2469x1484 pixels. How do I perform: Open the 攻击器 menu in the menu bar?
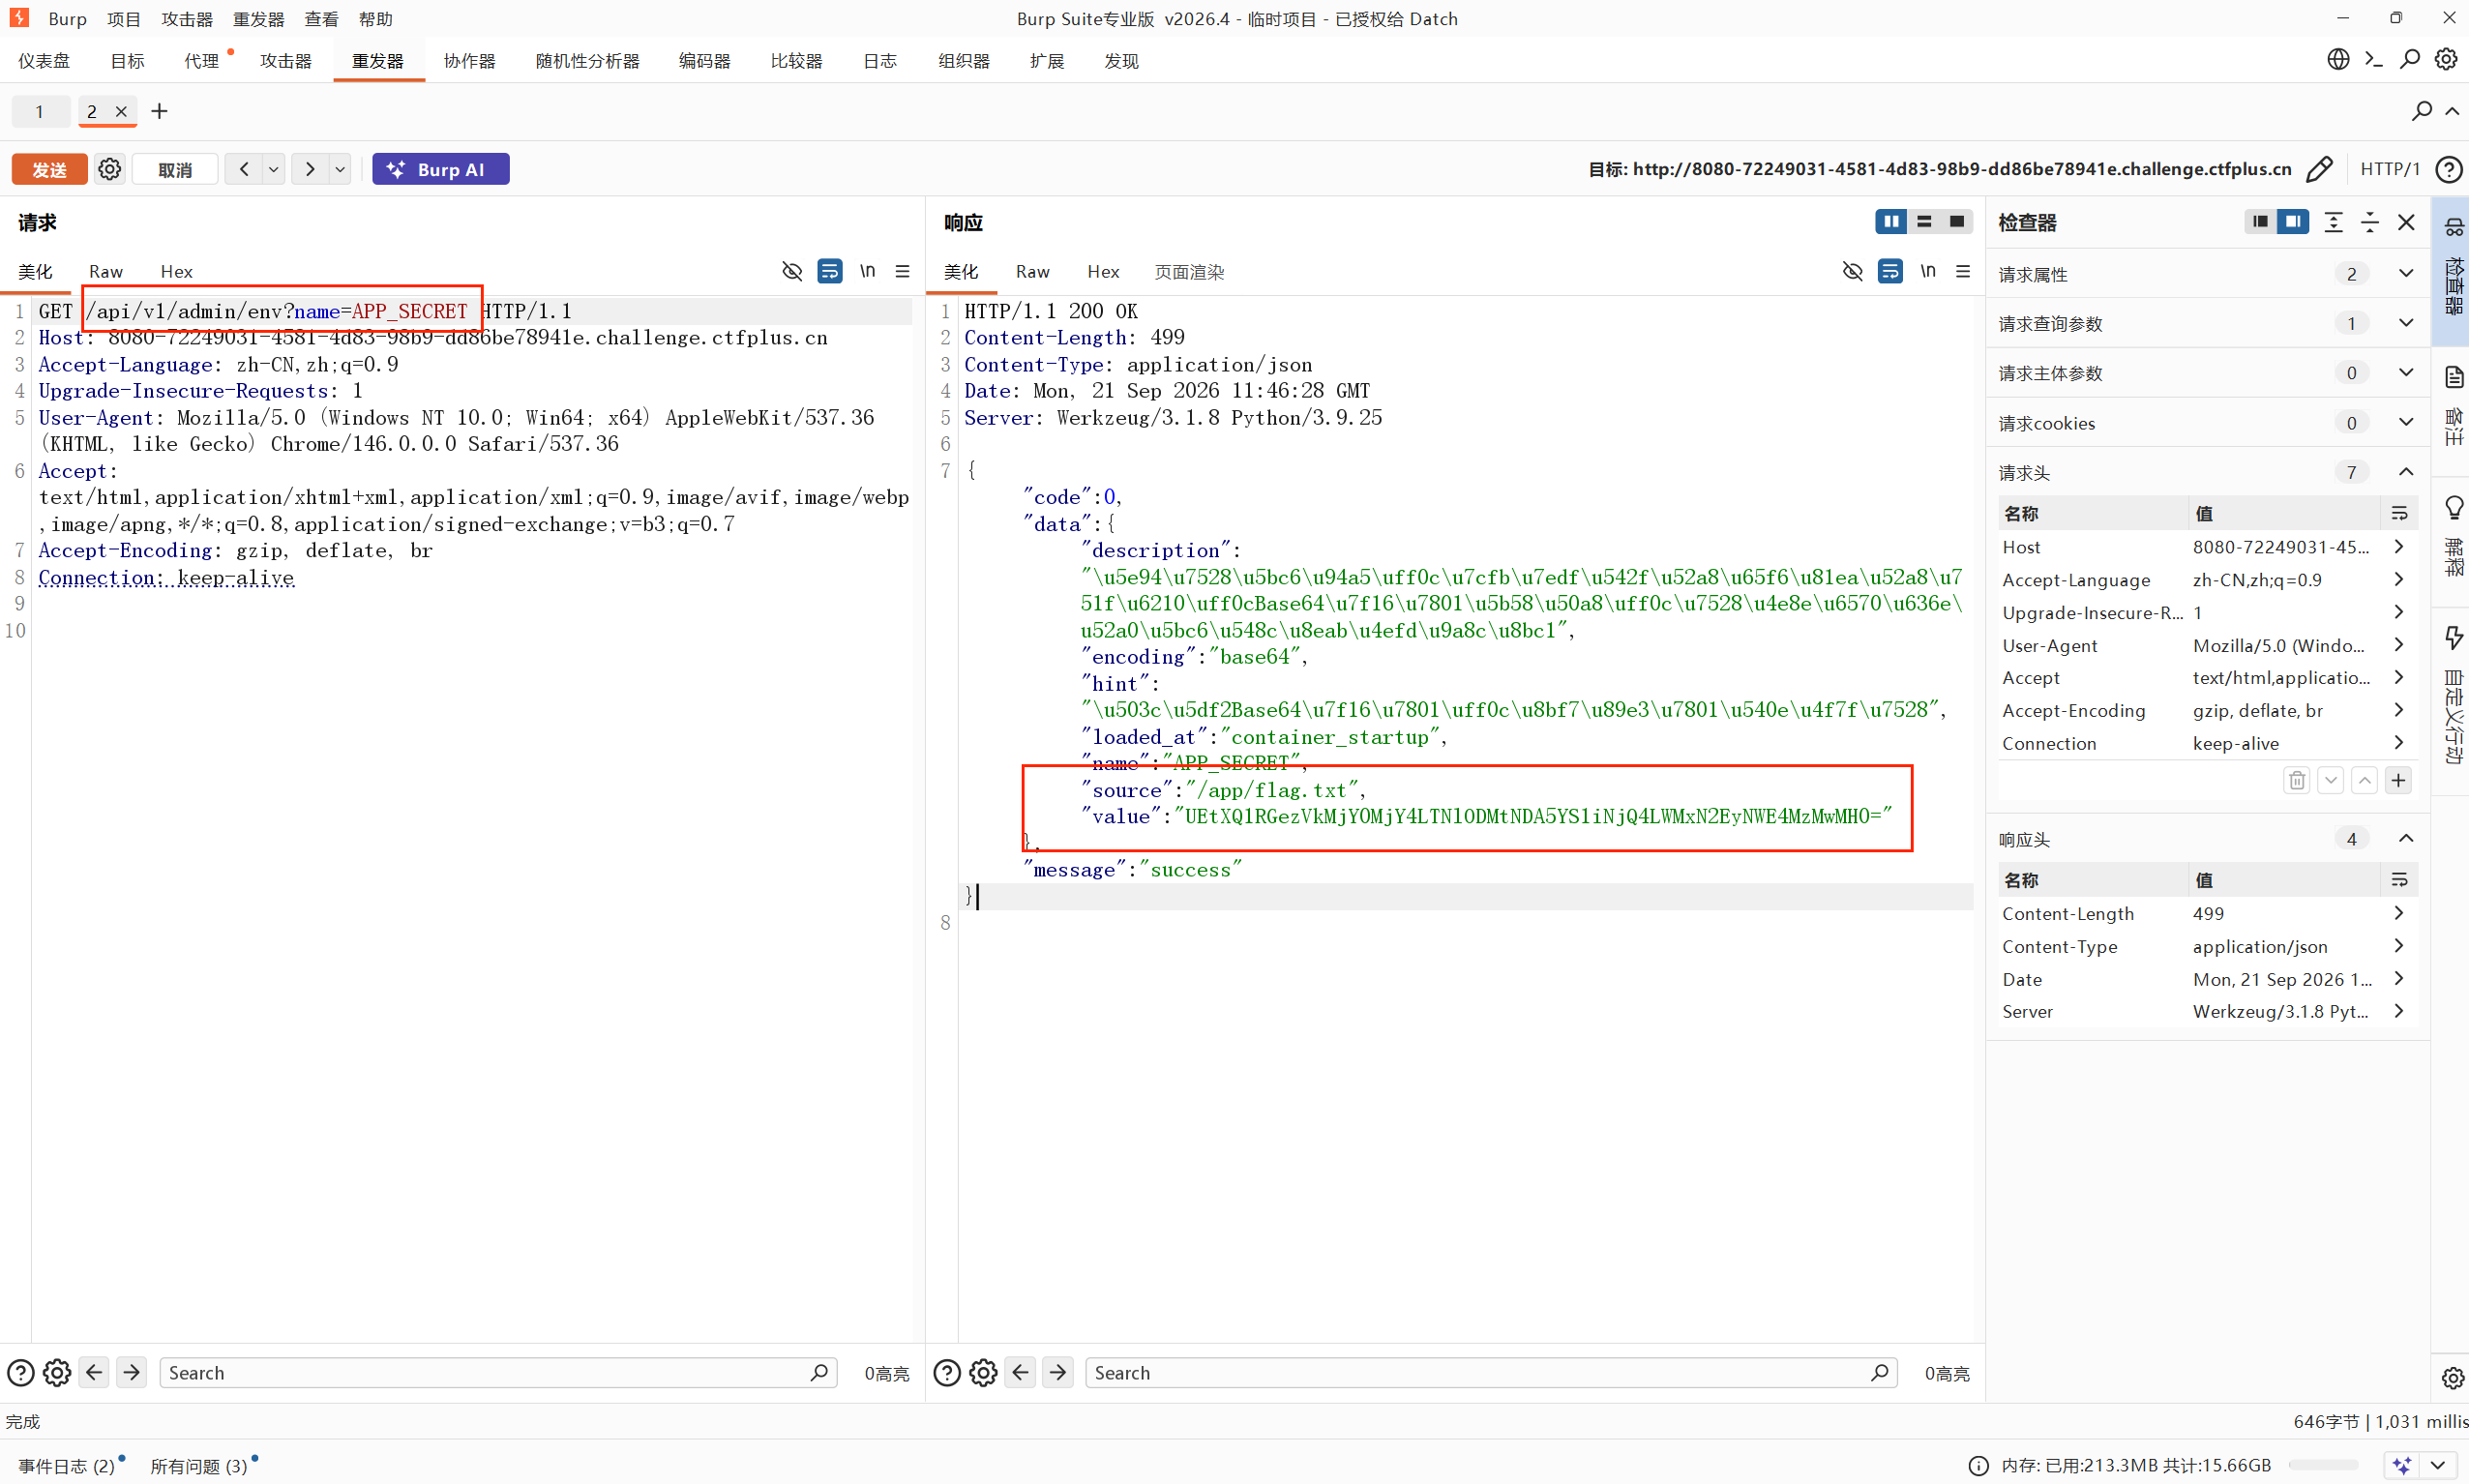point(187,19)
